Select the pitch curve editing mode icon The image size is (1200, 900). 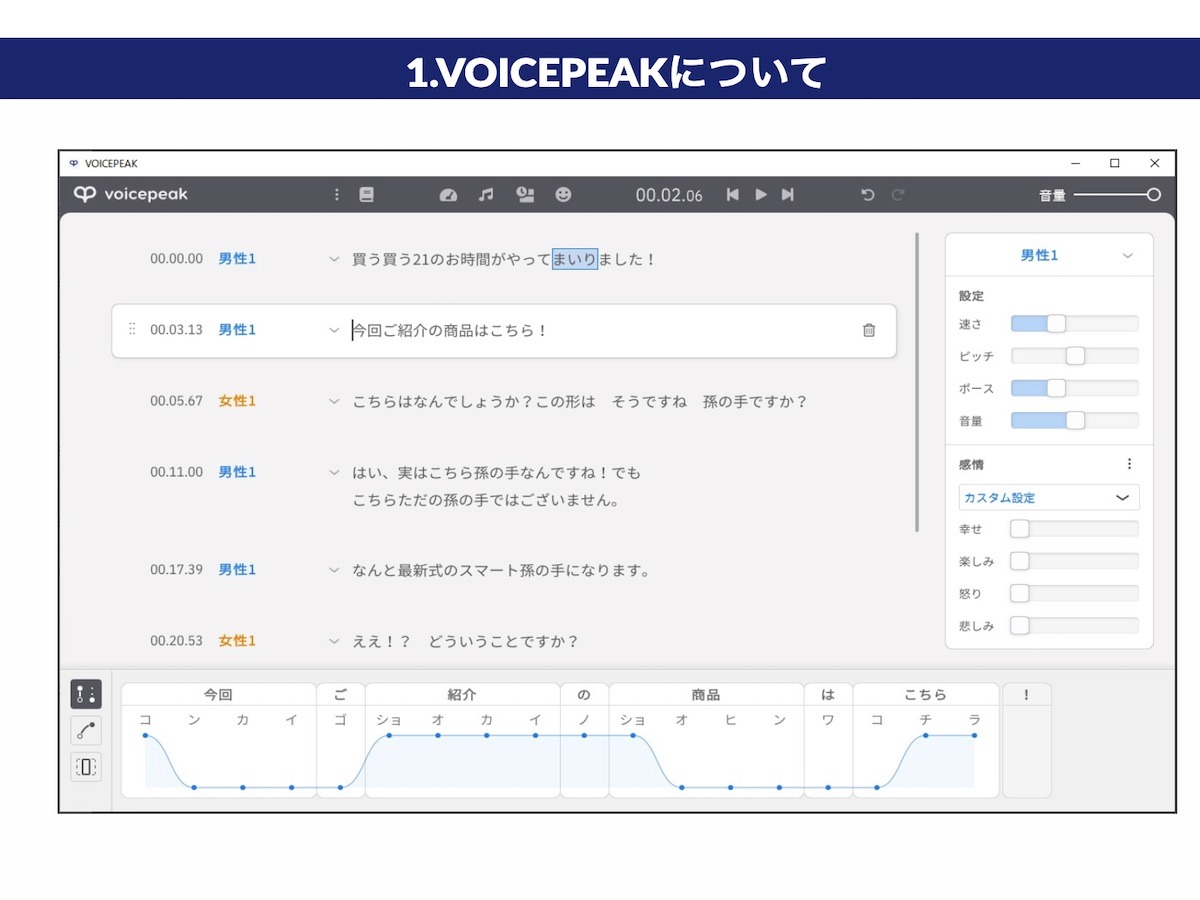point(86,731)
